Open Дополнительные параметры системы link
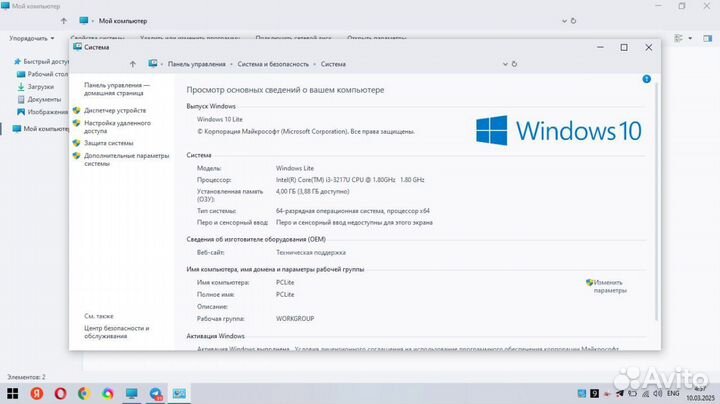Screen dimensions: 720x404 click(x=126, y=160)
